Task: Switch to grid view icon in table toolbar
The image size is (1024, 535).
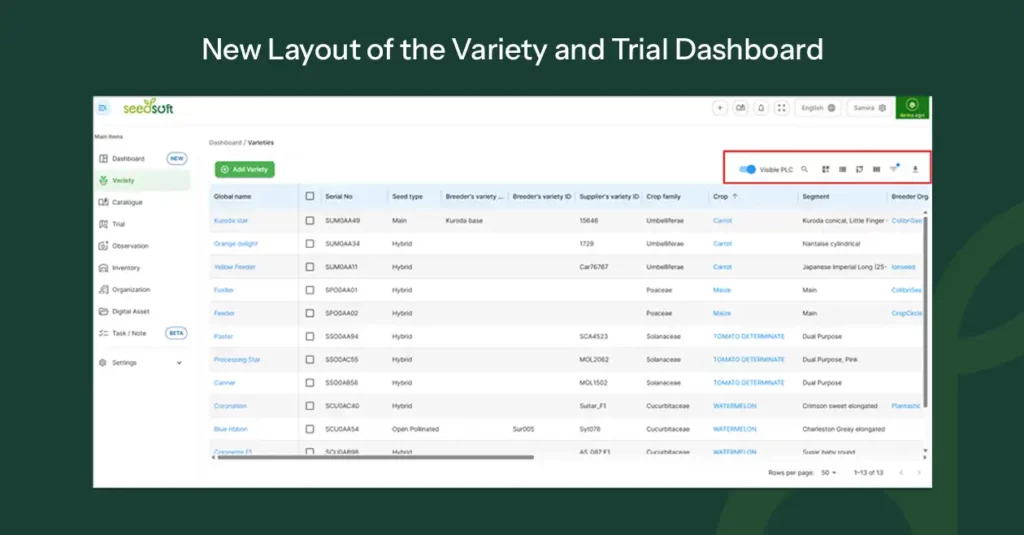Action: click(825, 169)
